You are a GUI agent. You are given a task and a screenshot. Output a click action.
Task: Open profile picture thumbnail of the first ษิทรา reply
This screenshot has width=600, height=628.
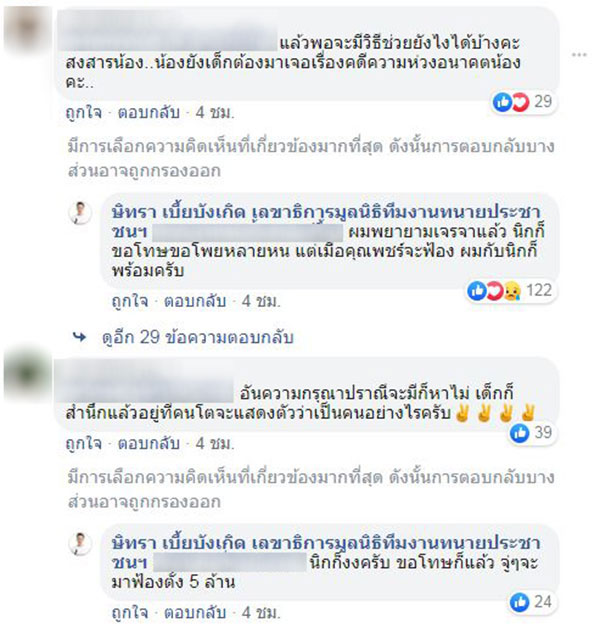click(x=81, y=213)
